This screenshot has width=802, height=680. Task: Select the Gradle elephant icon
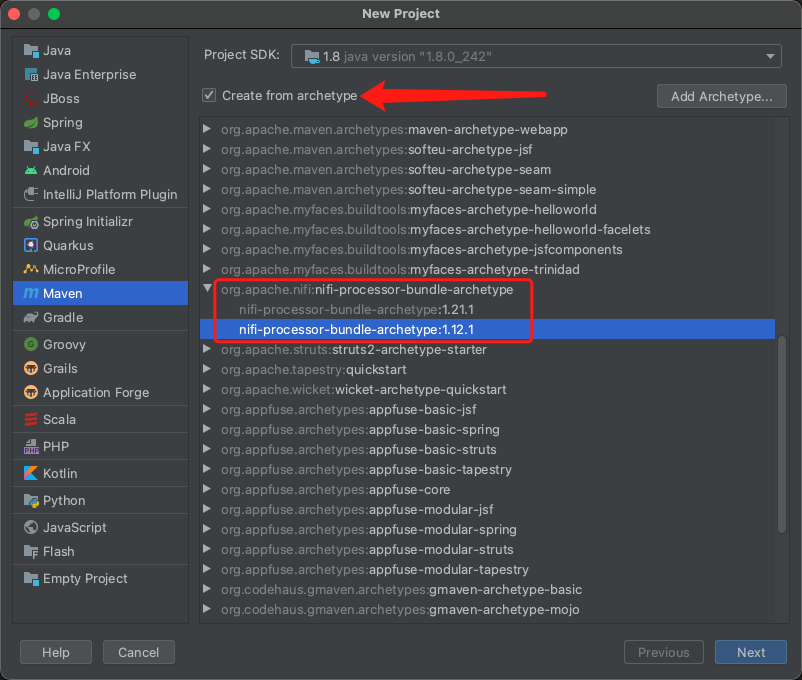[x=31, y=317]
